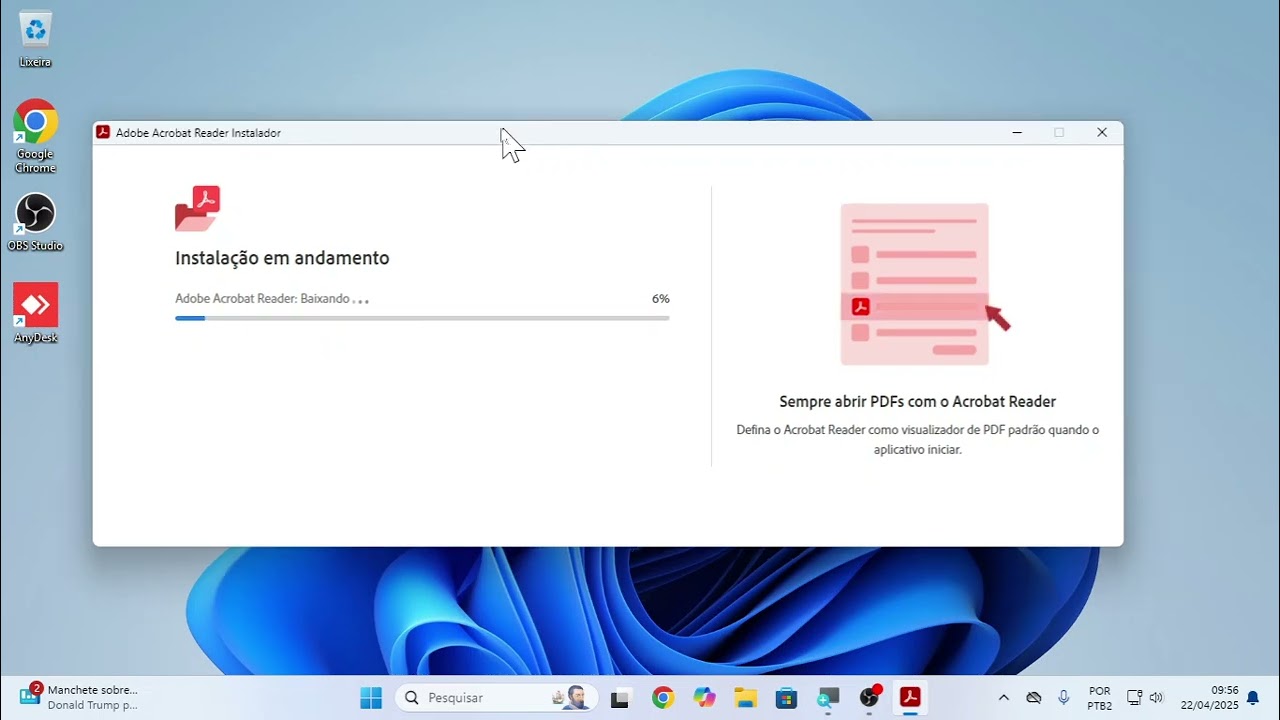Viewport: 1280px width, 720px height.
Task: Click the Sempre abrir PDFs heading
Action: coord(917,402)
